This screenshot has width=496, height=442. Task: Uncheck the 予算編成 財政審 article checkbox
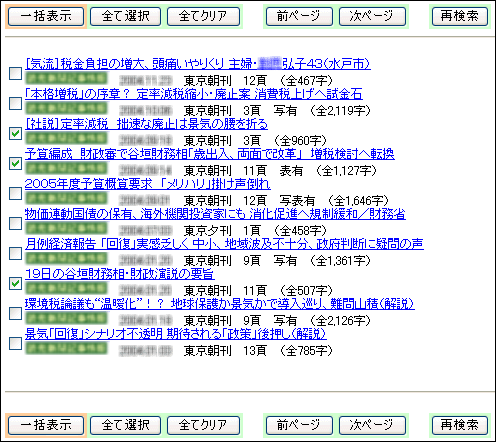[15, 163]
